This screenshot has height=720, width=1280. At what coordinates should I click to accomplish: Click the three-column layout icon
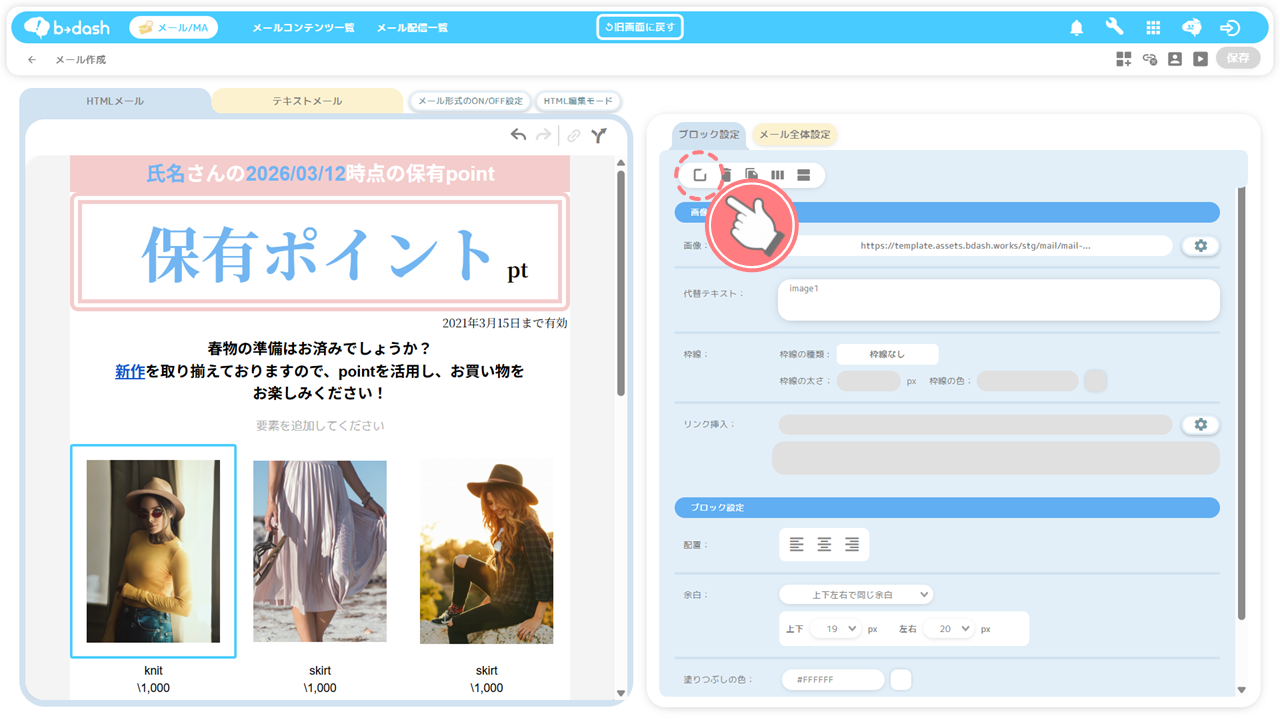click(x=778, y=175)
